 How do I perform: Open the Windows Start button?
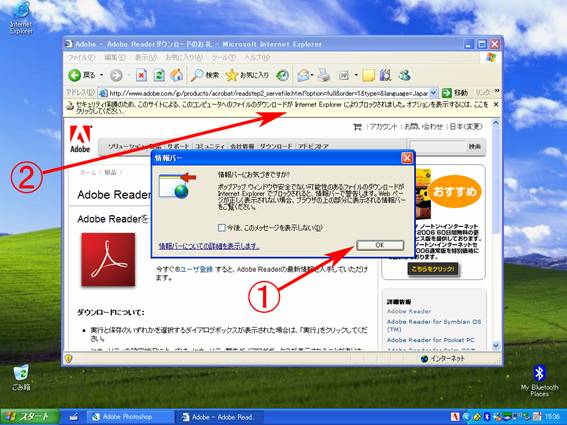[x=29, y=417]
